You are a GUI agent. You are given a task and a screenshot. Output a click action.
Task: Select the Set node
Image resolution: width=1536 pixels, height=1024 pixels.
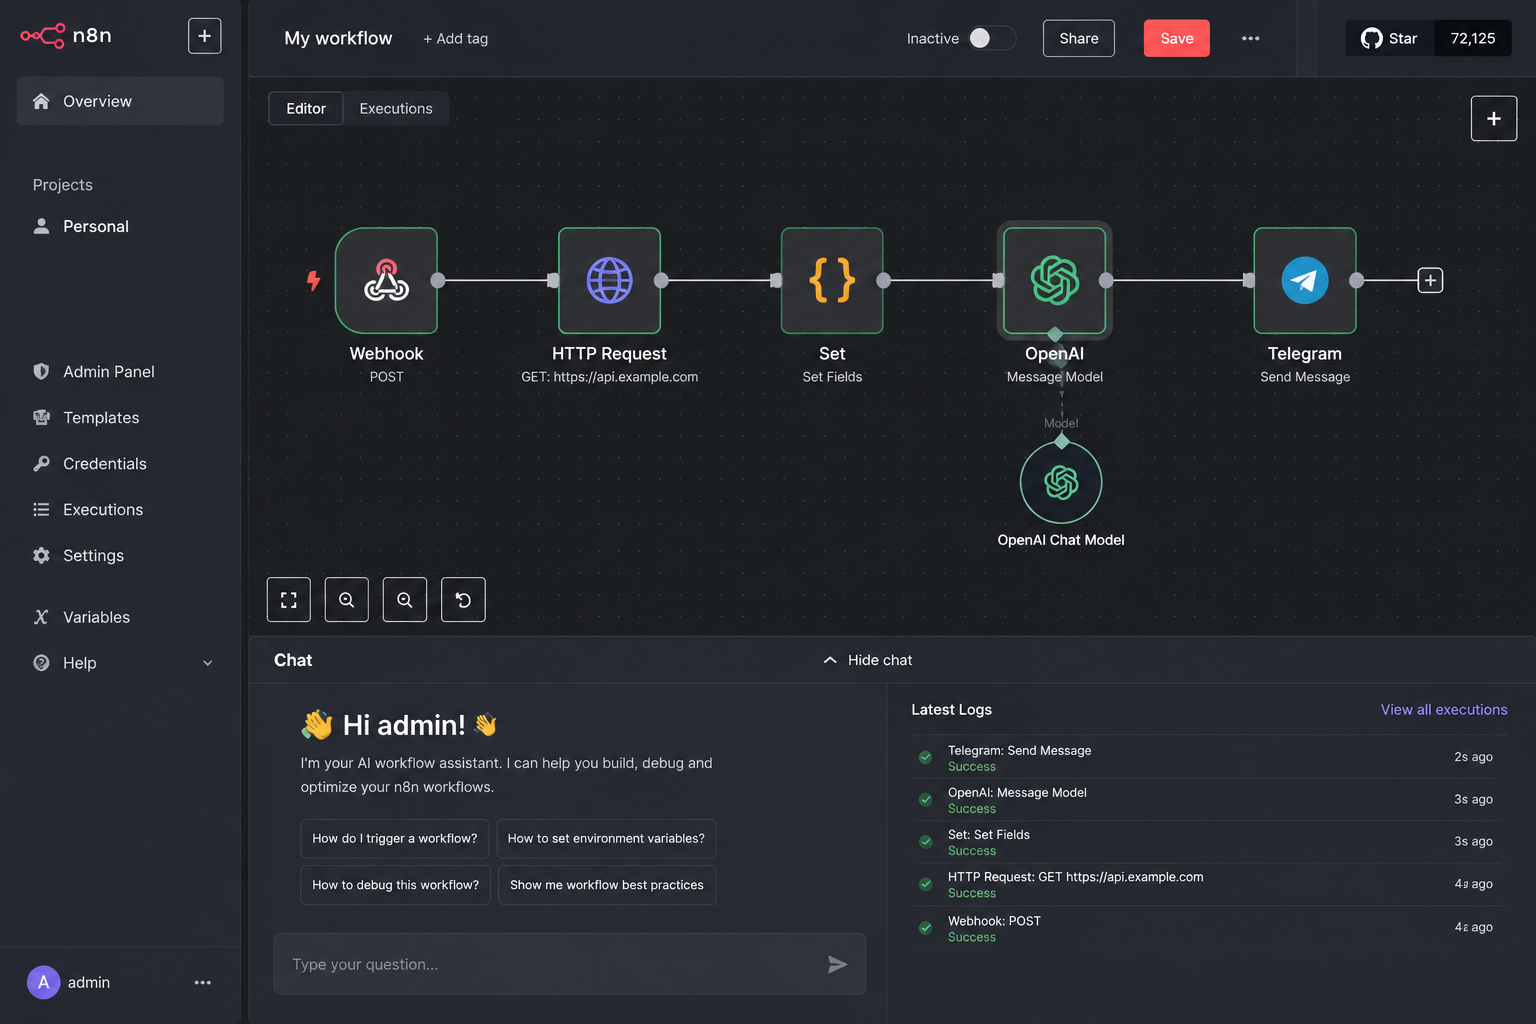click(832, 280)
